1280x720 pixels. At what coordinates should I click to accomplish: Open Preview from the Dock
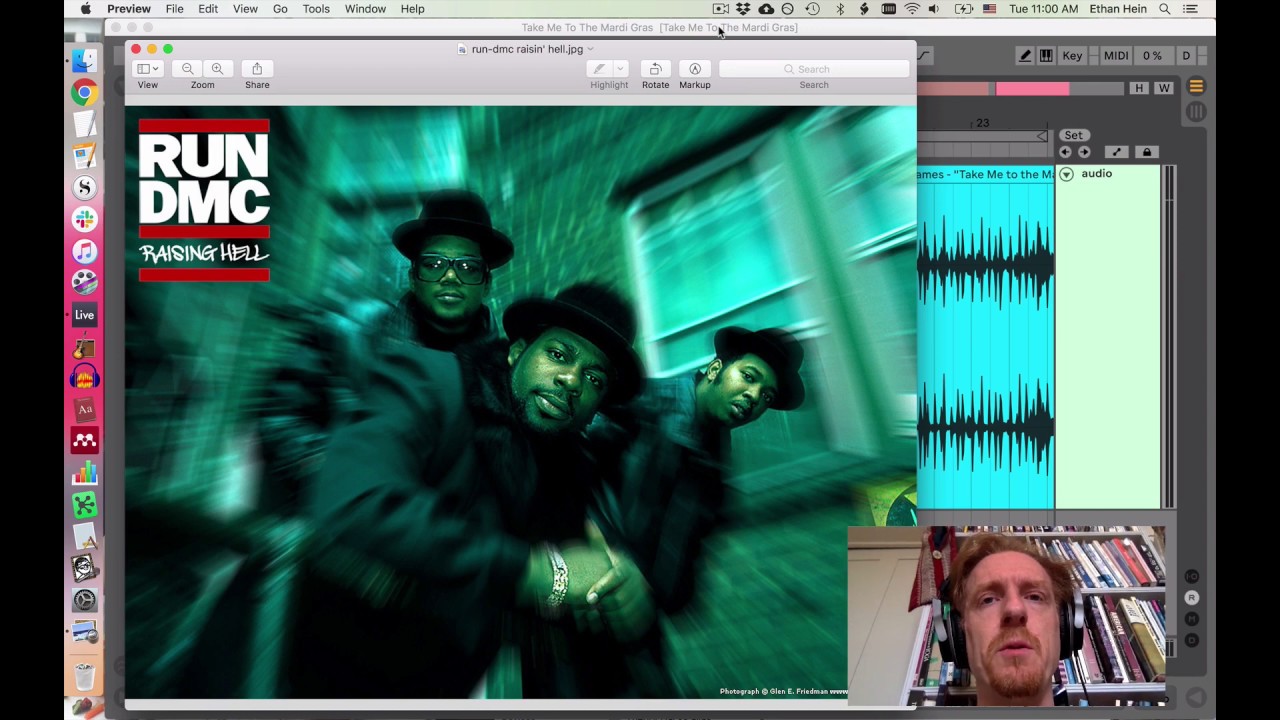coord(85,632)
